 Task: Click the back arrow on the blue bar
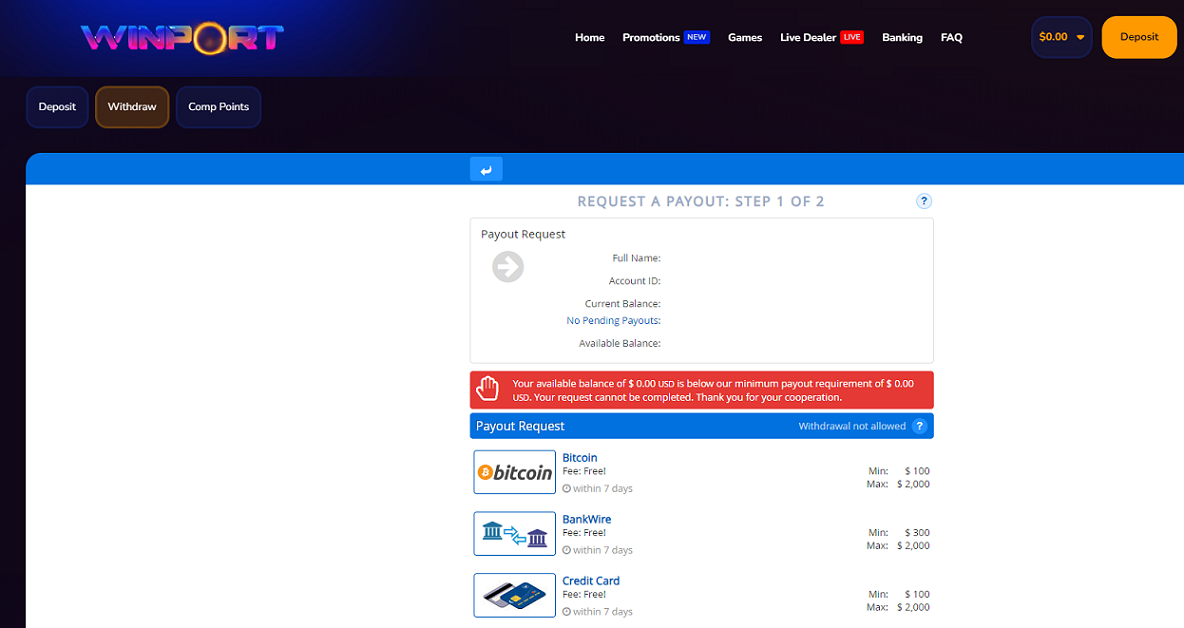tap(486, 168)
